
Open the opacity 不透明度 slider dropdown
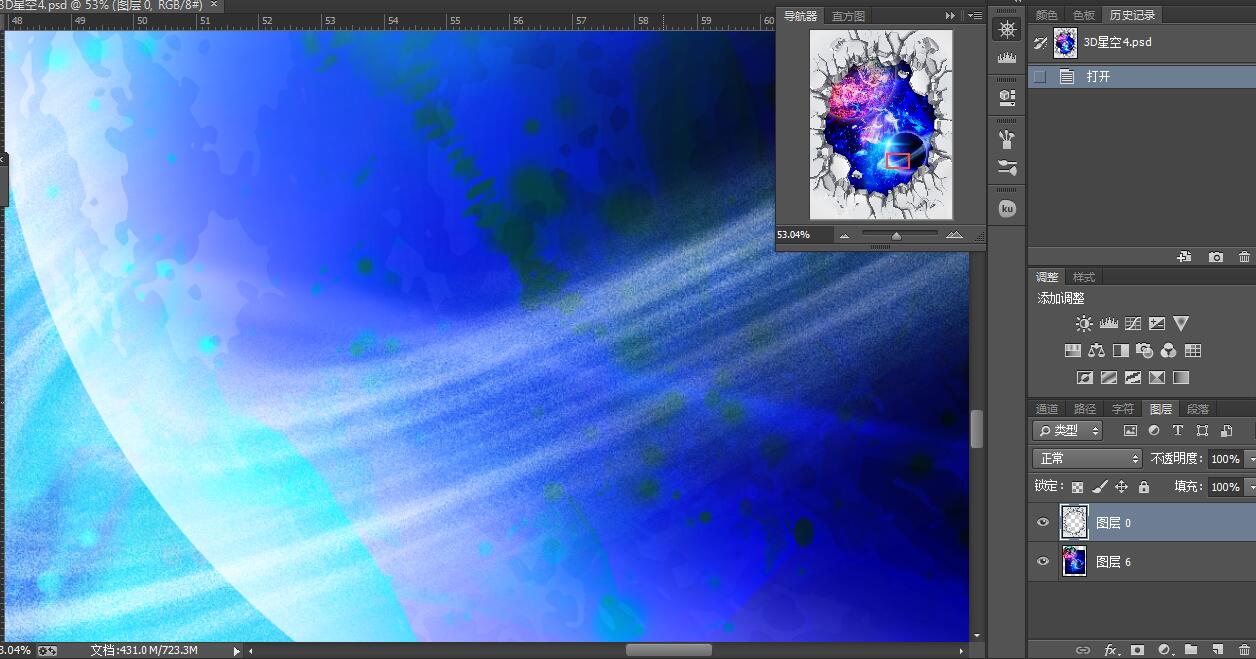(x=1250, y=458)
